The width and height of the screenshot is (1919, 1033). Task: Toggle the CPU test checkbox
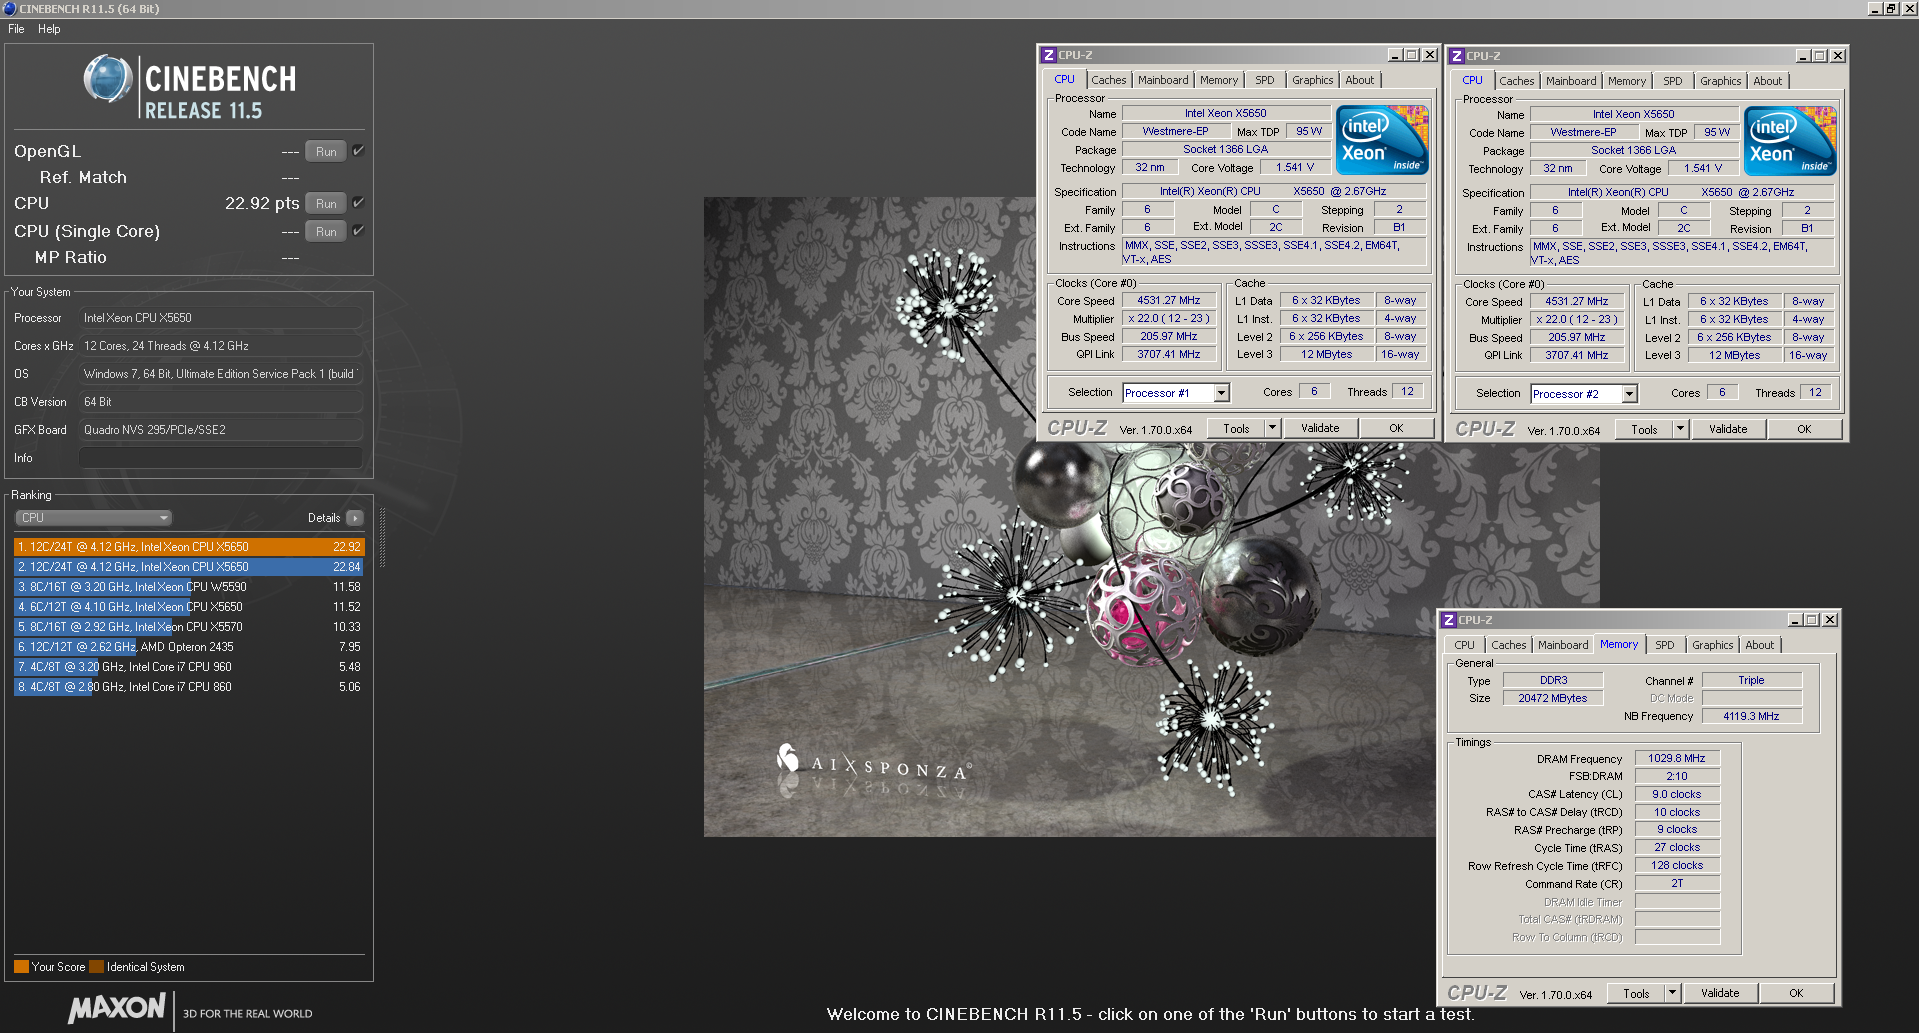pos(358,203)
